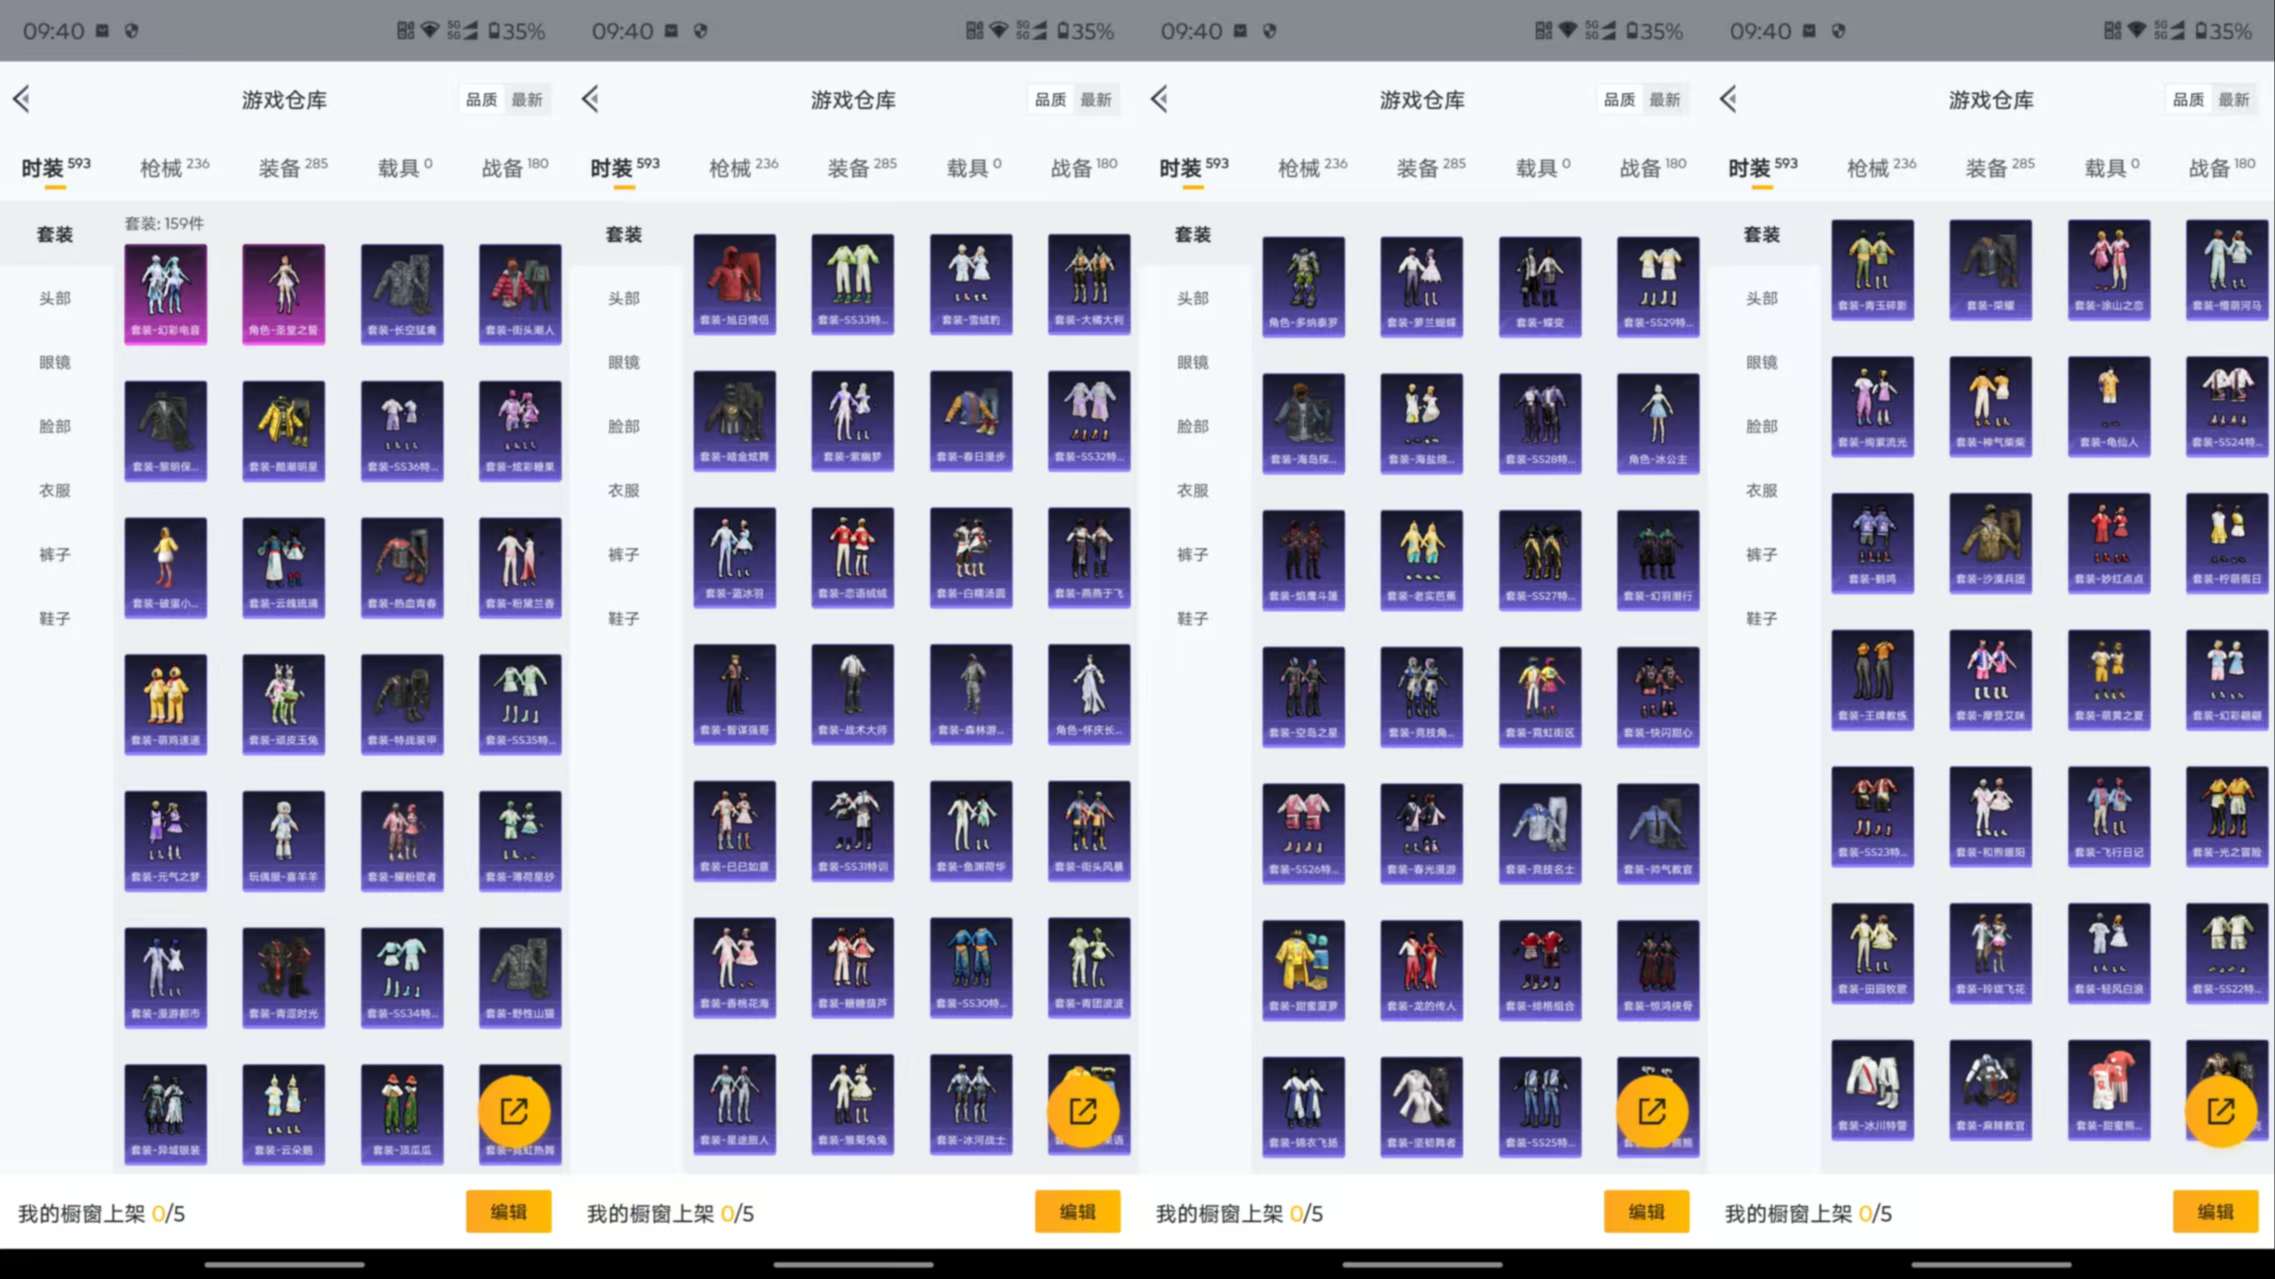Viewport: 2275px width, 1279px height.
Task: Tap the orange 编辑 button
Action: [509, 1211]
